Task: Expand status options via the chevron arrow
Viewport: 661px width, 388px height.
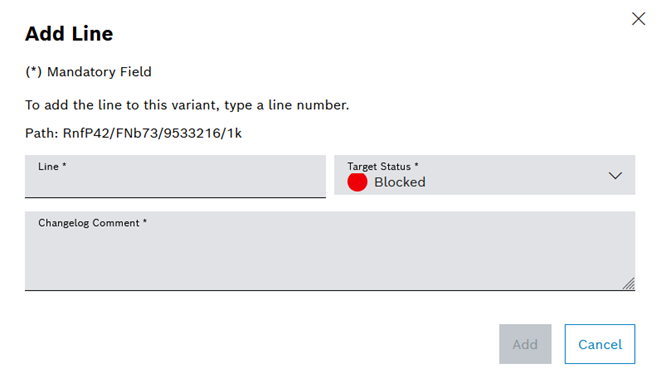Action: click(615, 175)
